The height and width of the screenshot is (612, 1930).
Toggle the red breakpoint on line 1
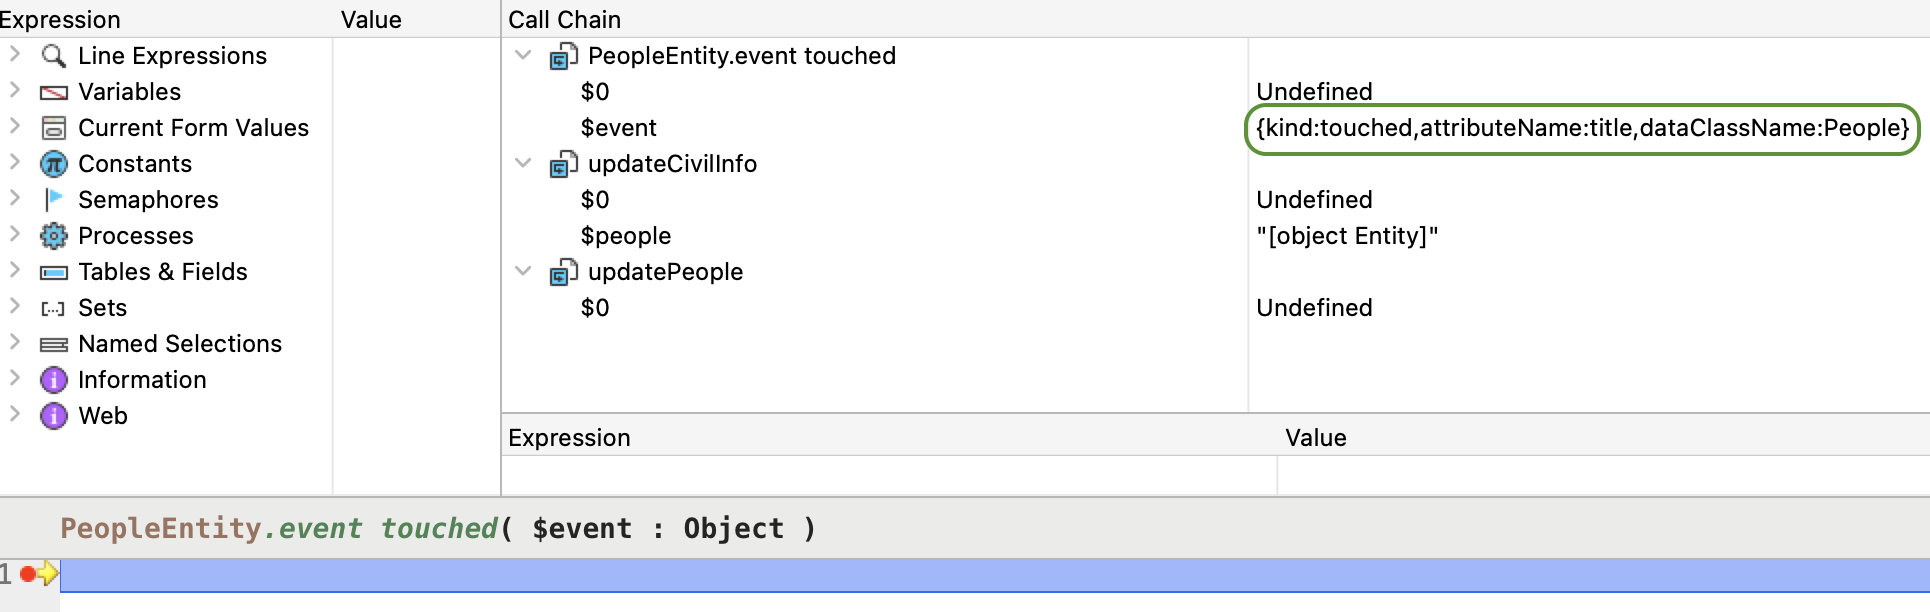pos(27,574)
